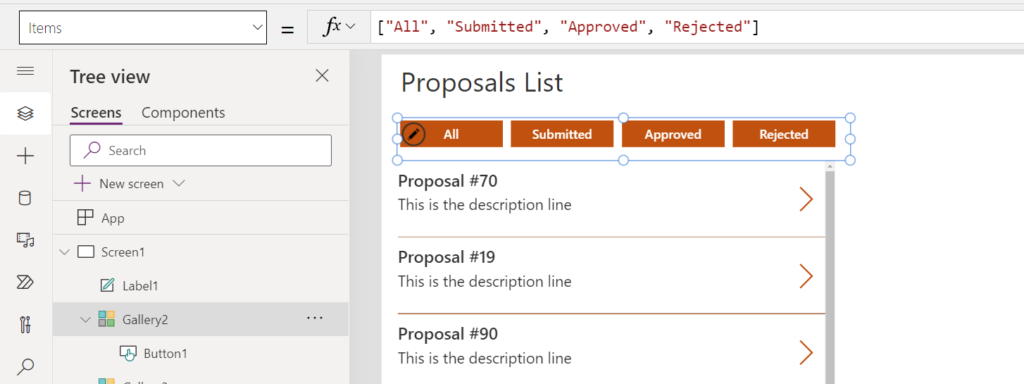Open the Items property dropdown
This screenshot has width=1024, height=384.
click(x=143, y=27)
